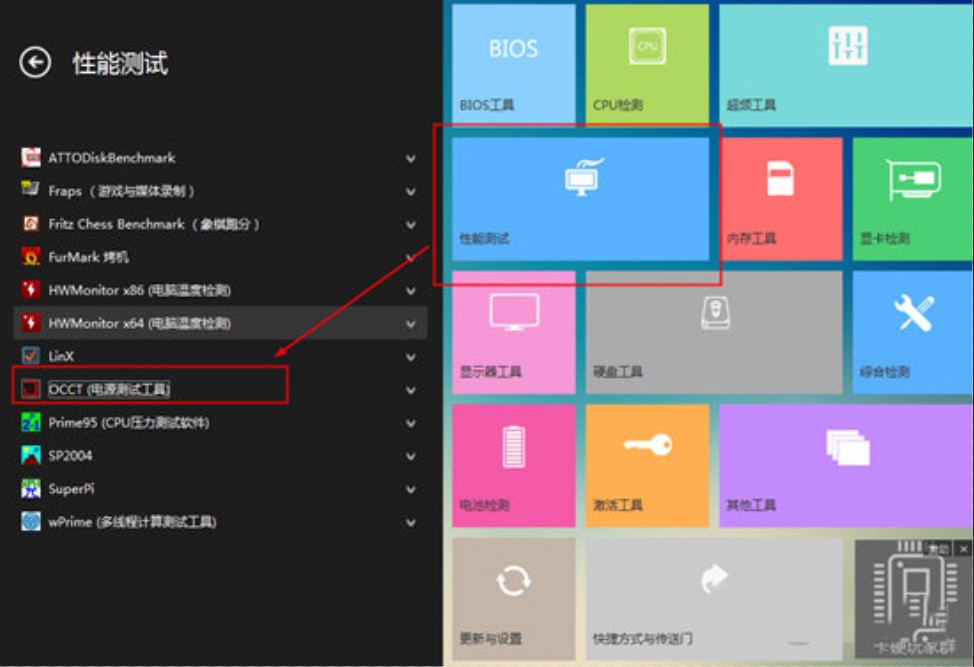Open the 显示器工具 monitor tools tile
Image resolution: width=974 pixels, height=667 pixels.
click(514, 332)
